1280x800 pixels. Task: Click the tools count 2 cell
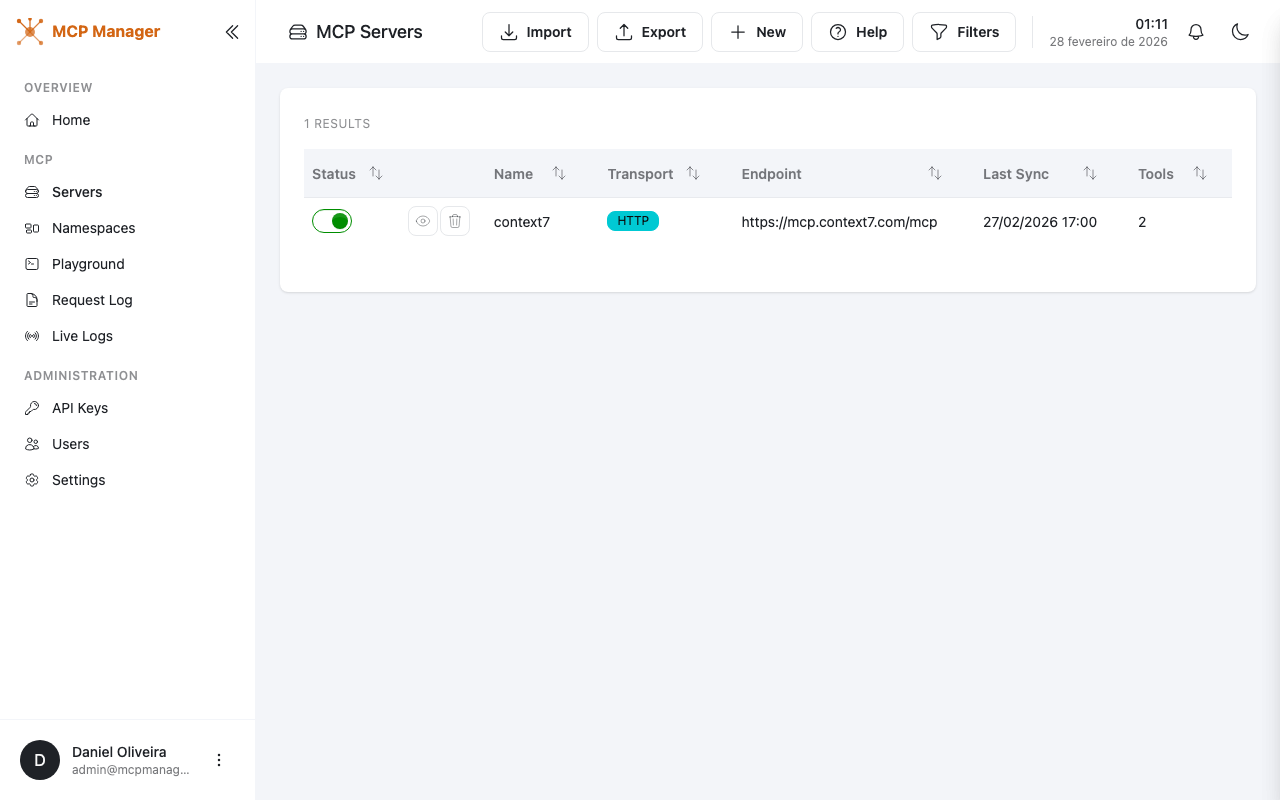(1142, 222)
